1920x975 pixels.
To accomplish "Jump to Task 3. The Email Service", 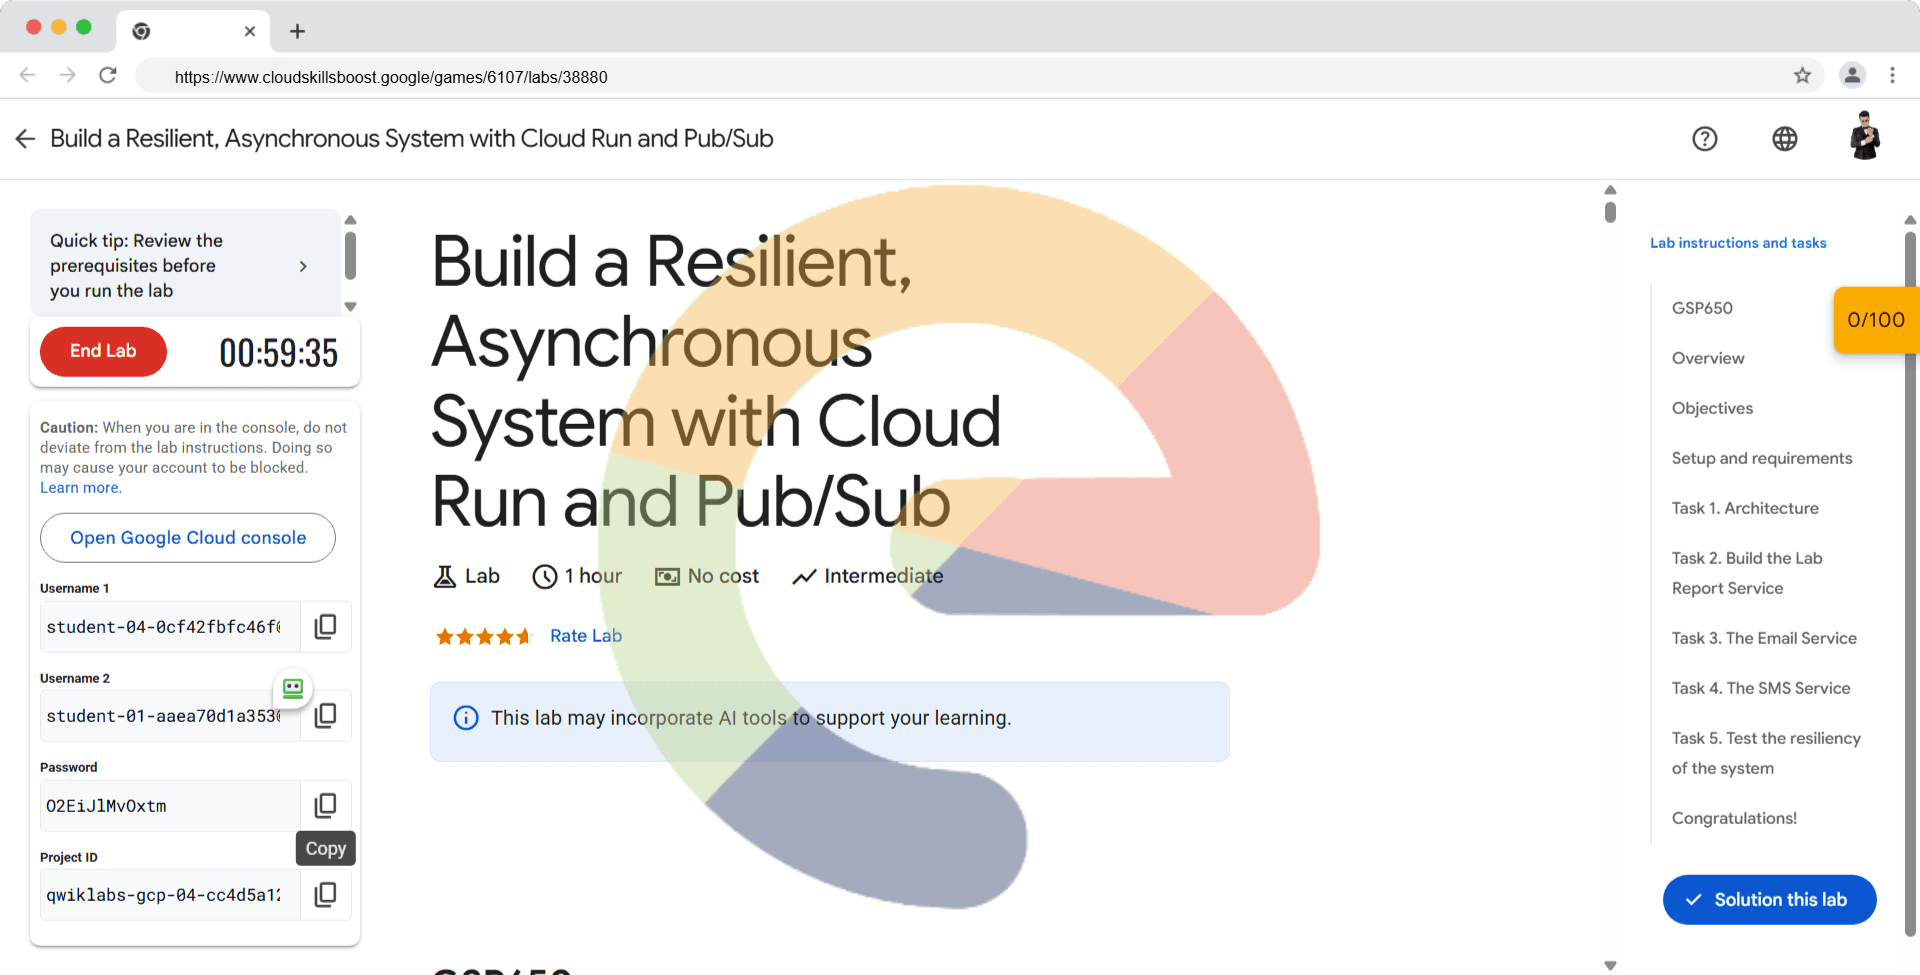I will (x=1763, y=638).
